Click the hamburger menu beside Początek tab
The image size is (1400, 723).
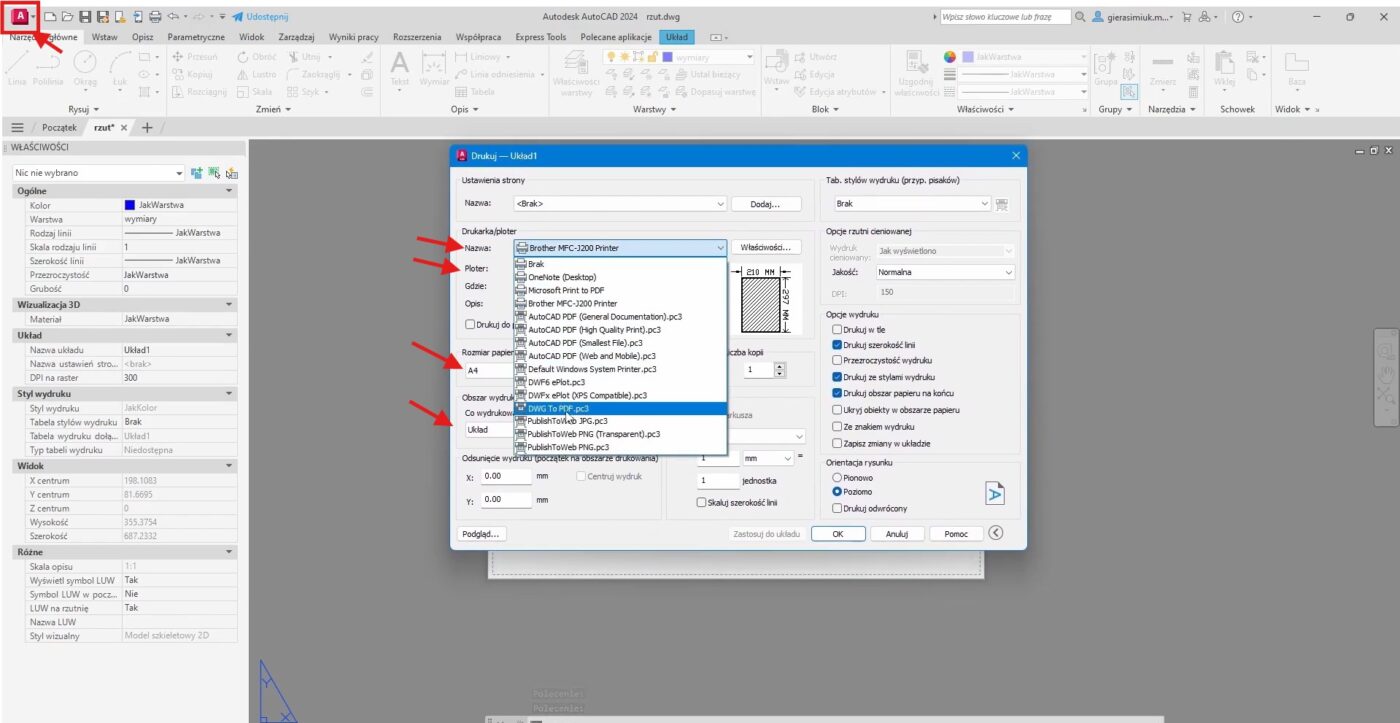17,128
